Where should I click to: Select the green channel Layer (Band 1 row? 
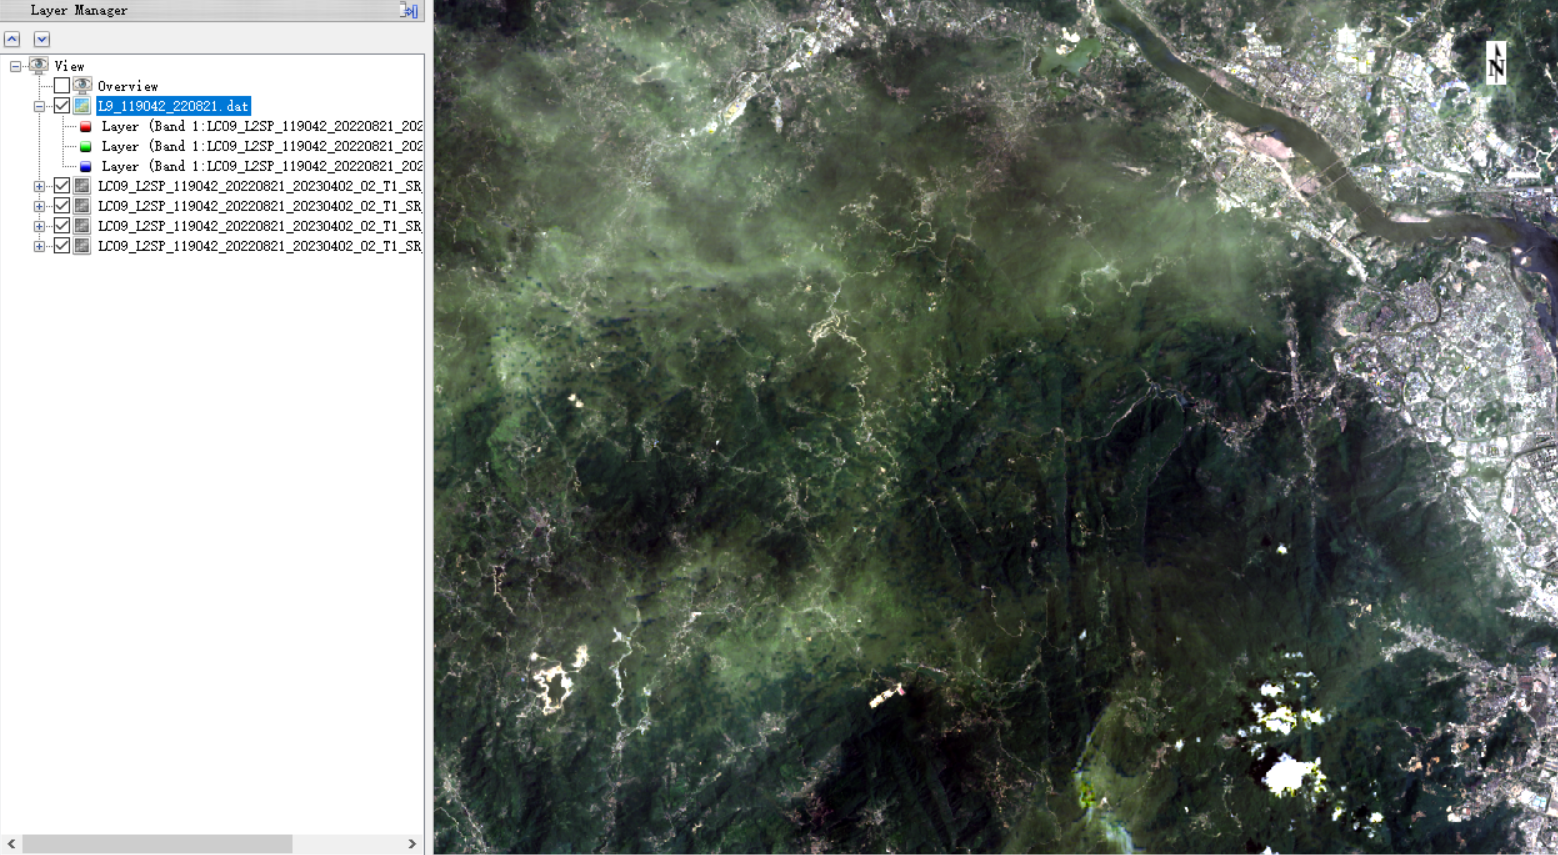click(262, 147)
